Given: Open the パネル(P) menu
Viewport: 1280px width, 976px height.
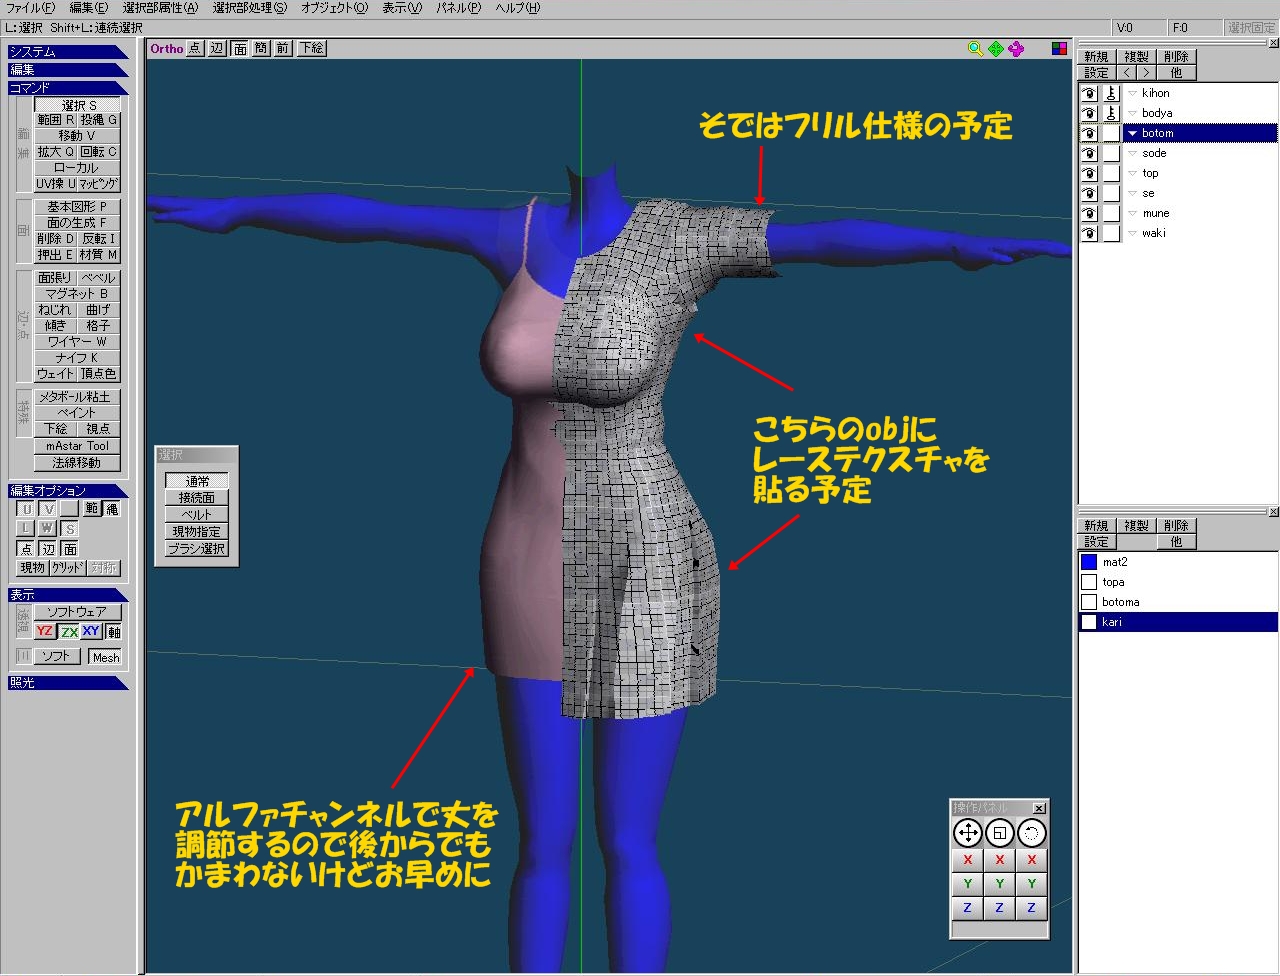Looking at the screenshot, I should click(458, 8).
